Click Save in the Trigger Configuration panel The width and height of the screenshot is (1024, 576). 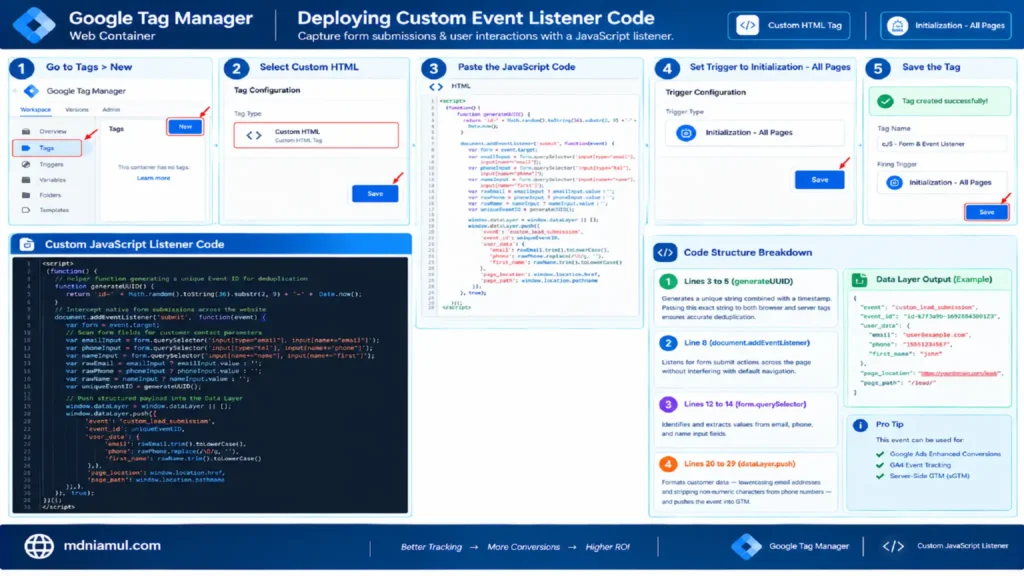click(820, 180)
